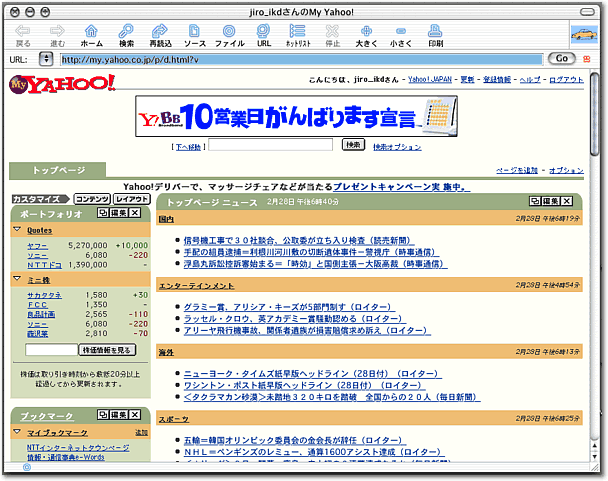Click the Y!BB banner advertisement

[296, 116]
